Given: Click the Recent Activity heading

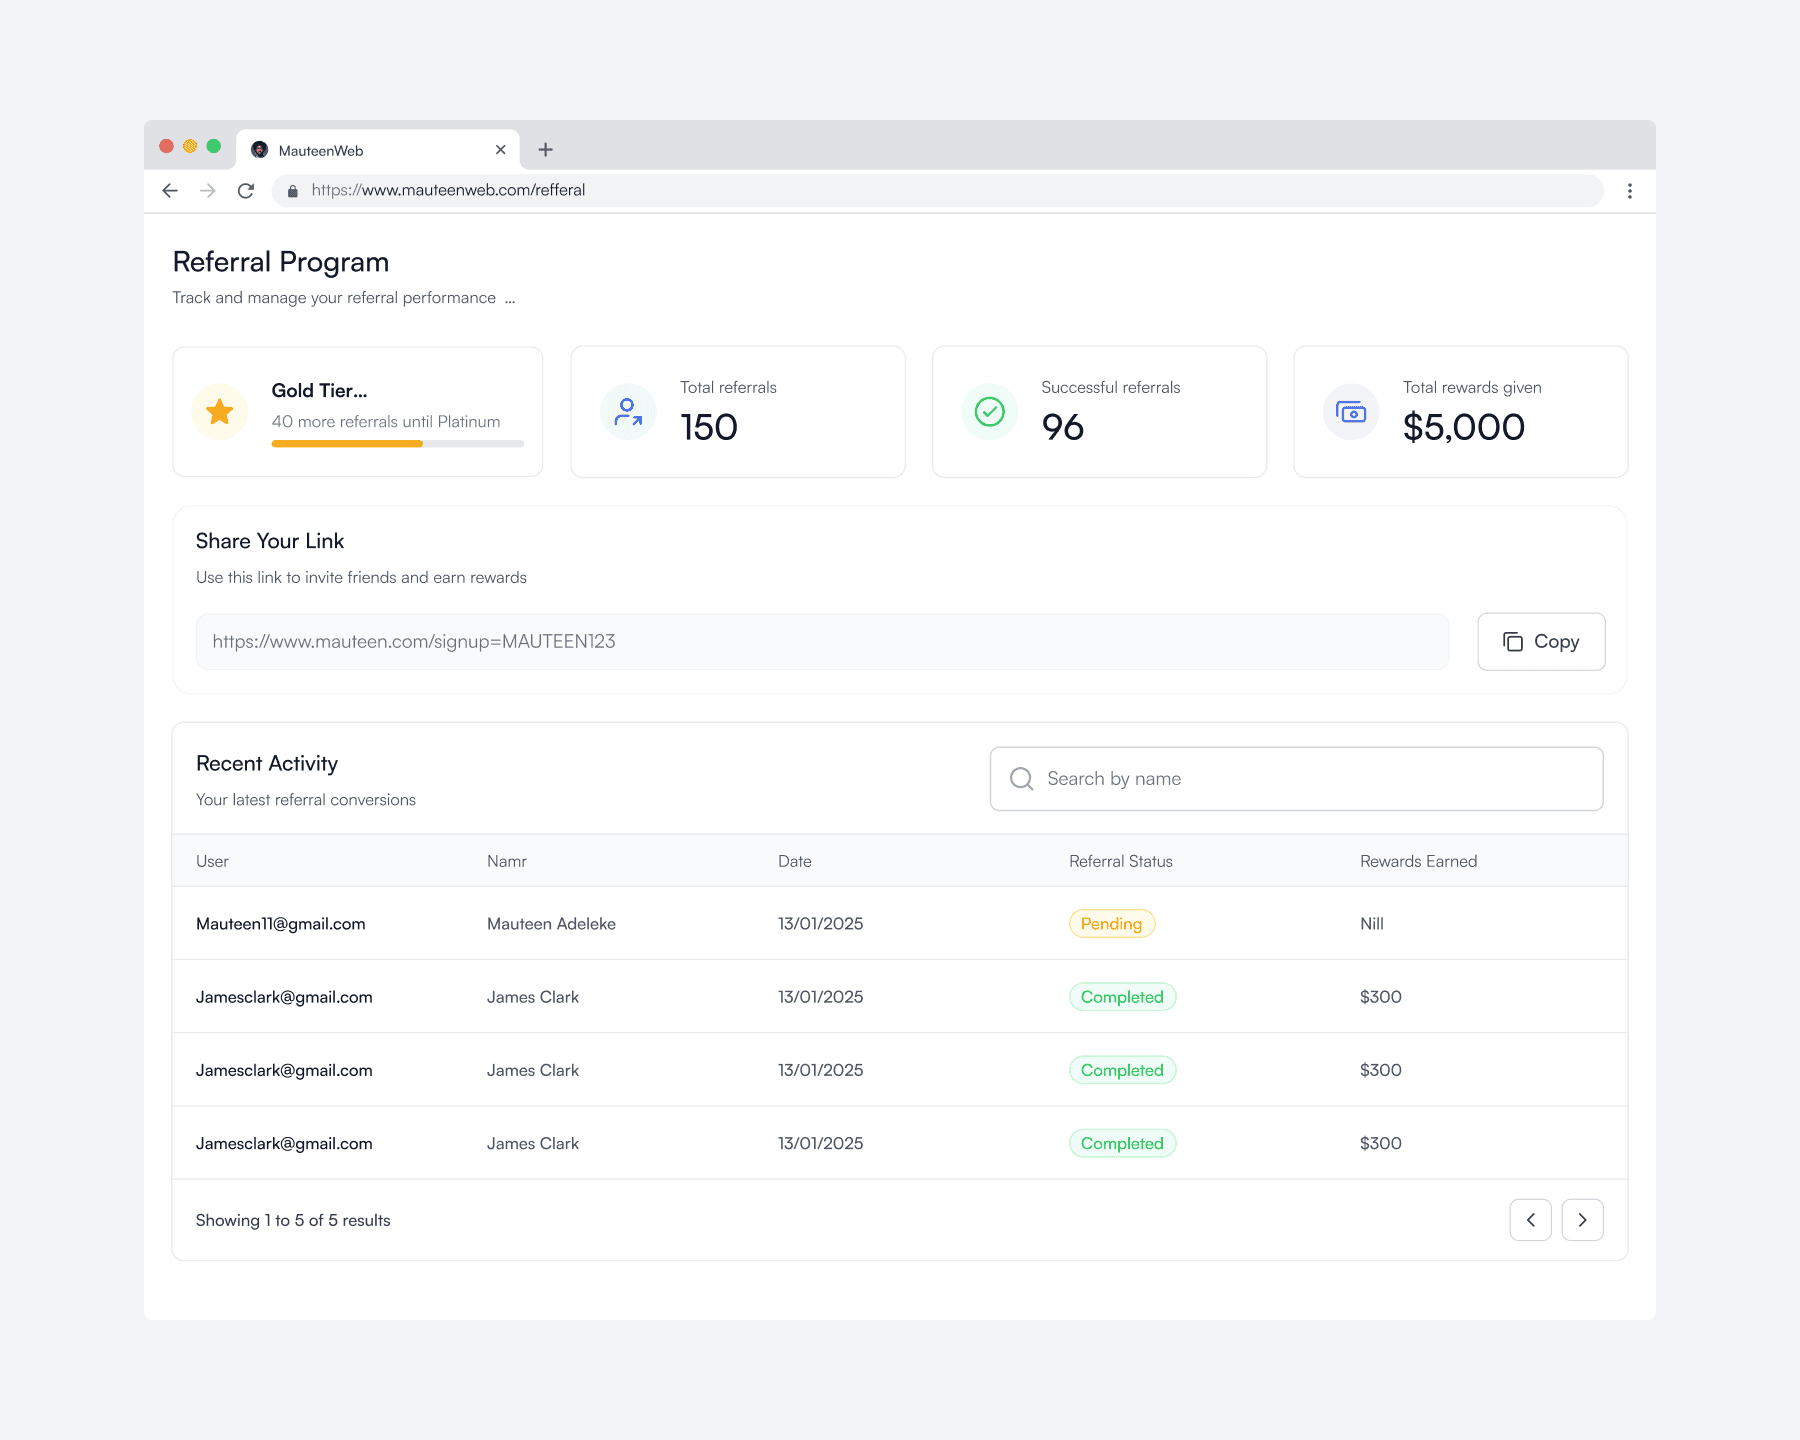Looking at the screenshot, I should click(267, 764).
